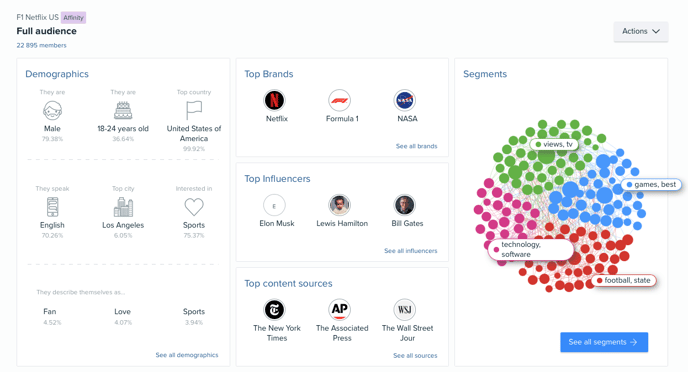
Task: Click See all sources link
Action: tap(415, 356)
